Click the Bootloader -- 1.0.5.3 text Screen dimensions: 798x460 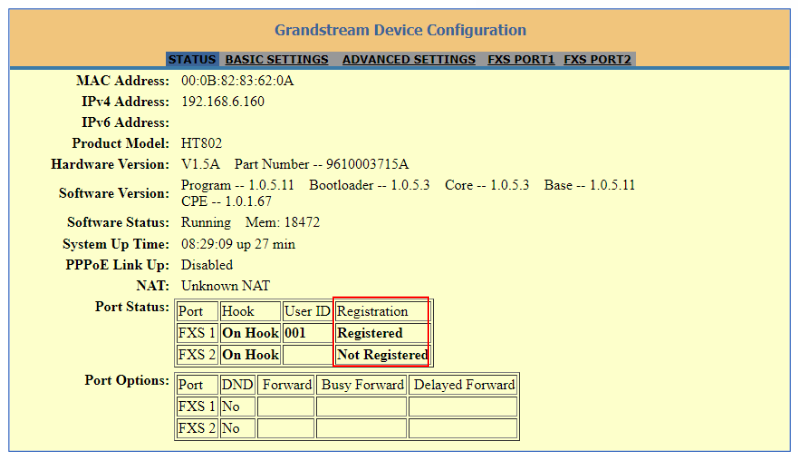369,185
